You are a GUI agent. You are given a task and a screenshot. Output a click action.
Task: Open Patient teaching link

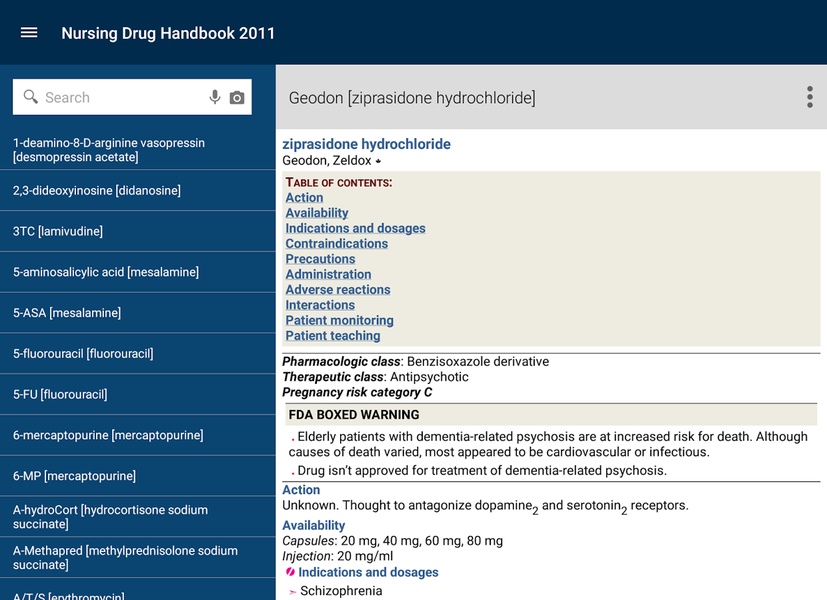[x=333, y=335]
